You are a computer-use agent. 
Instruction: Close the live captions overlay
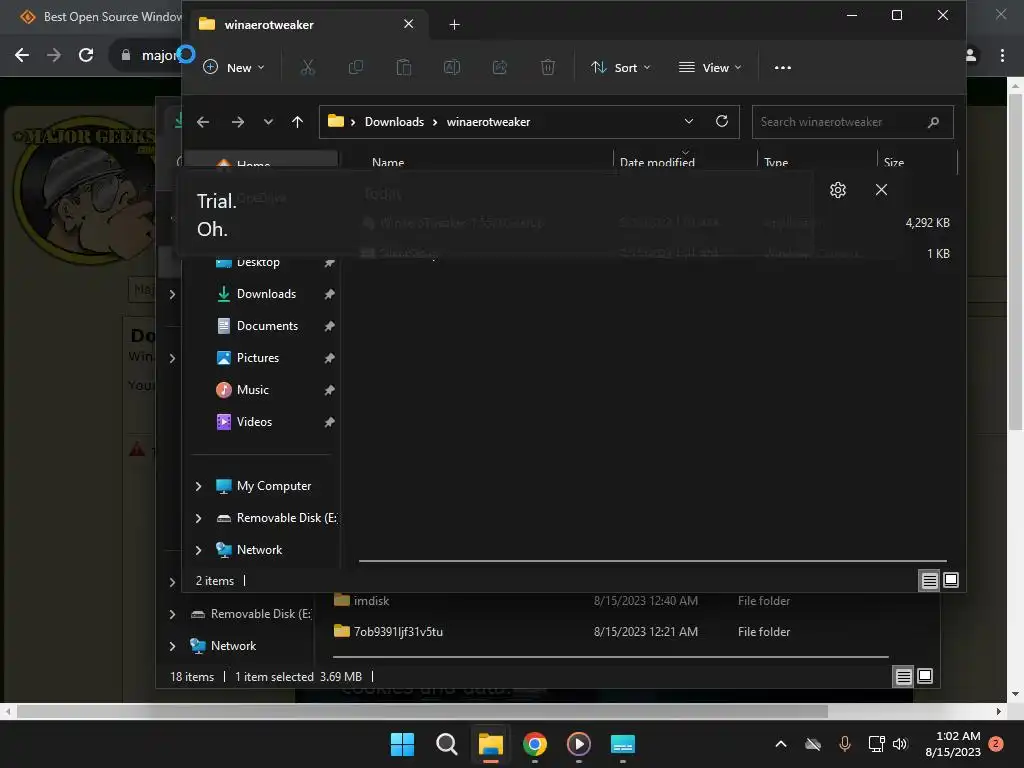pyautogui.click(x=881, y=189)
